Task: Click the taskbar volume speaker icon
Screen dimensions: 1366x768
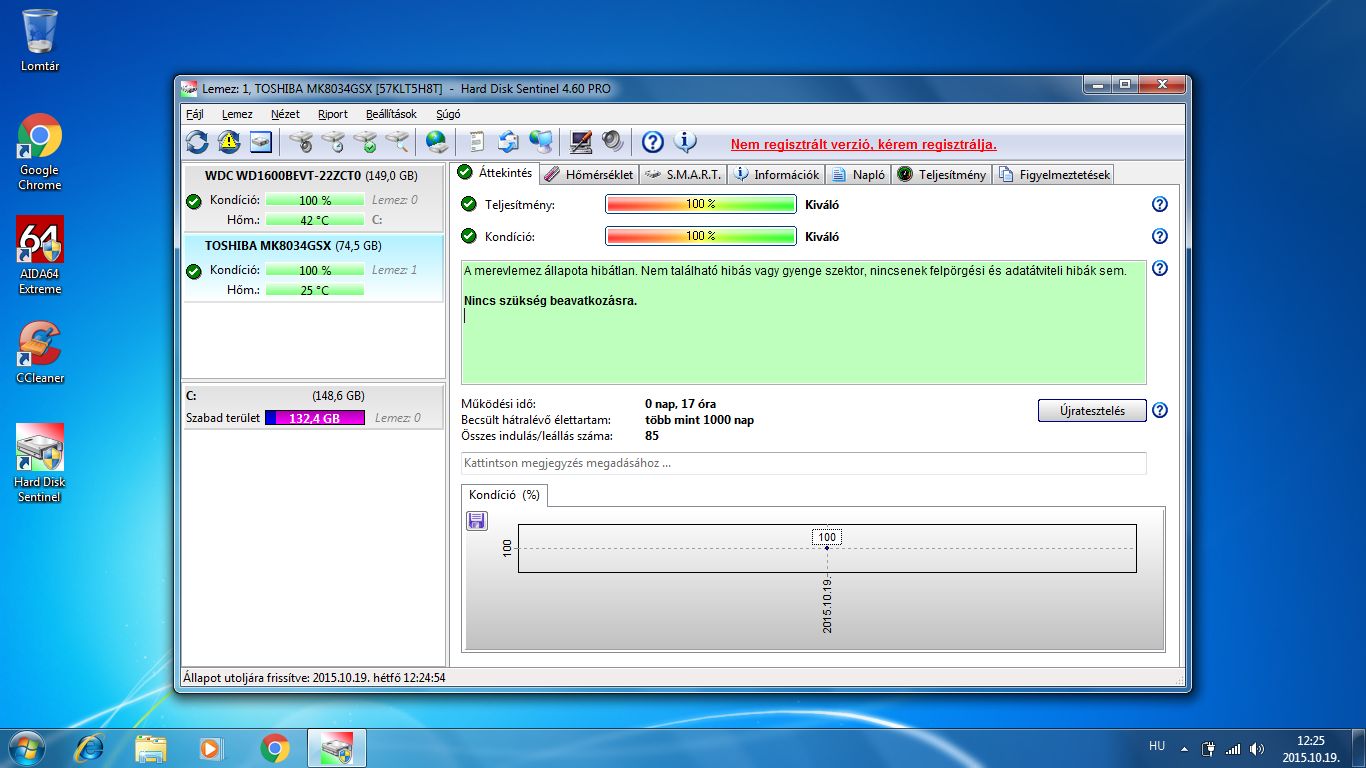Action: [x=1257, y=748]
